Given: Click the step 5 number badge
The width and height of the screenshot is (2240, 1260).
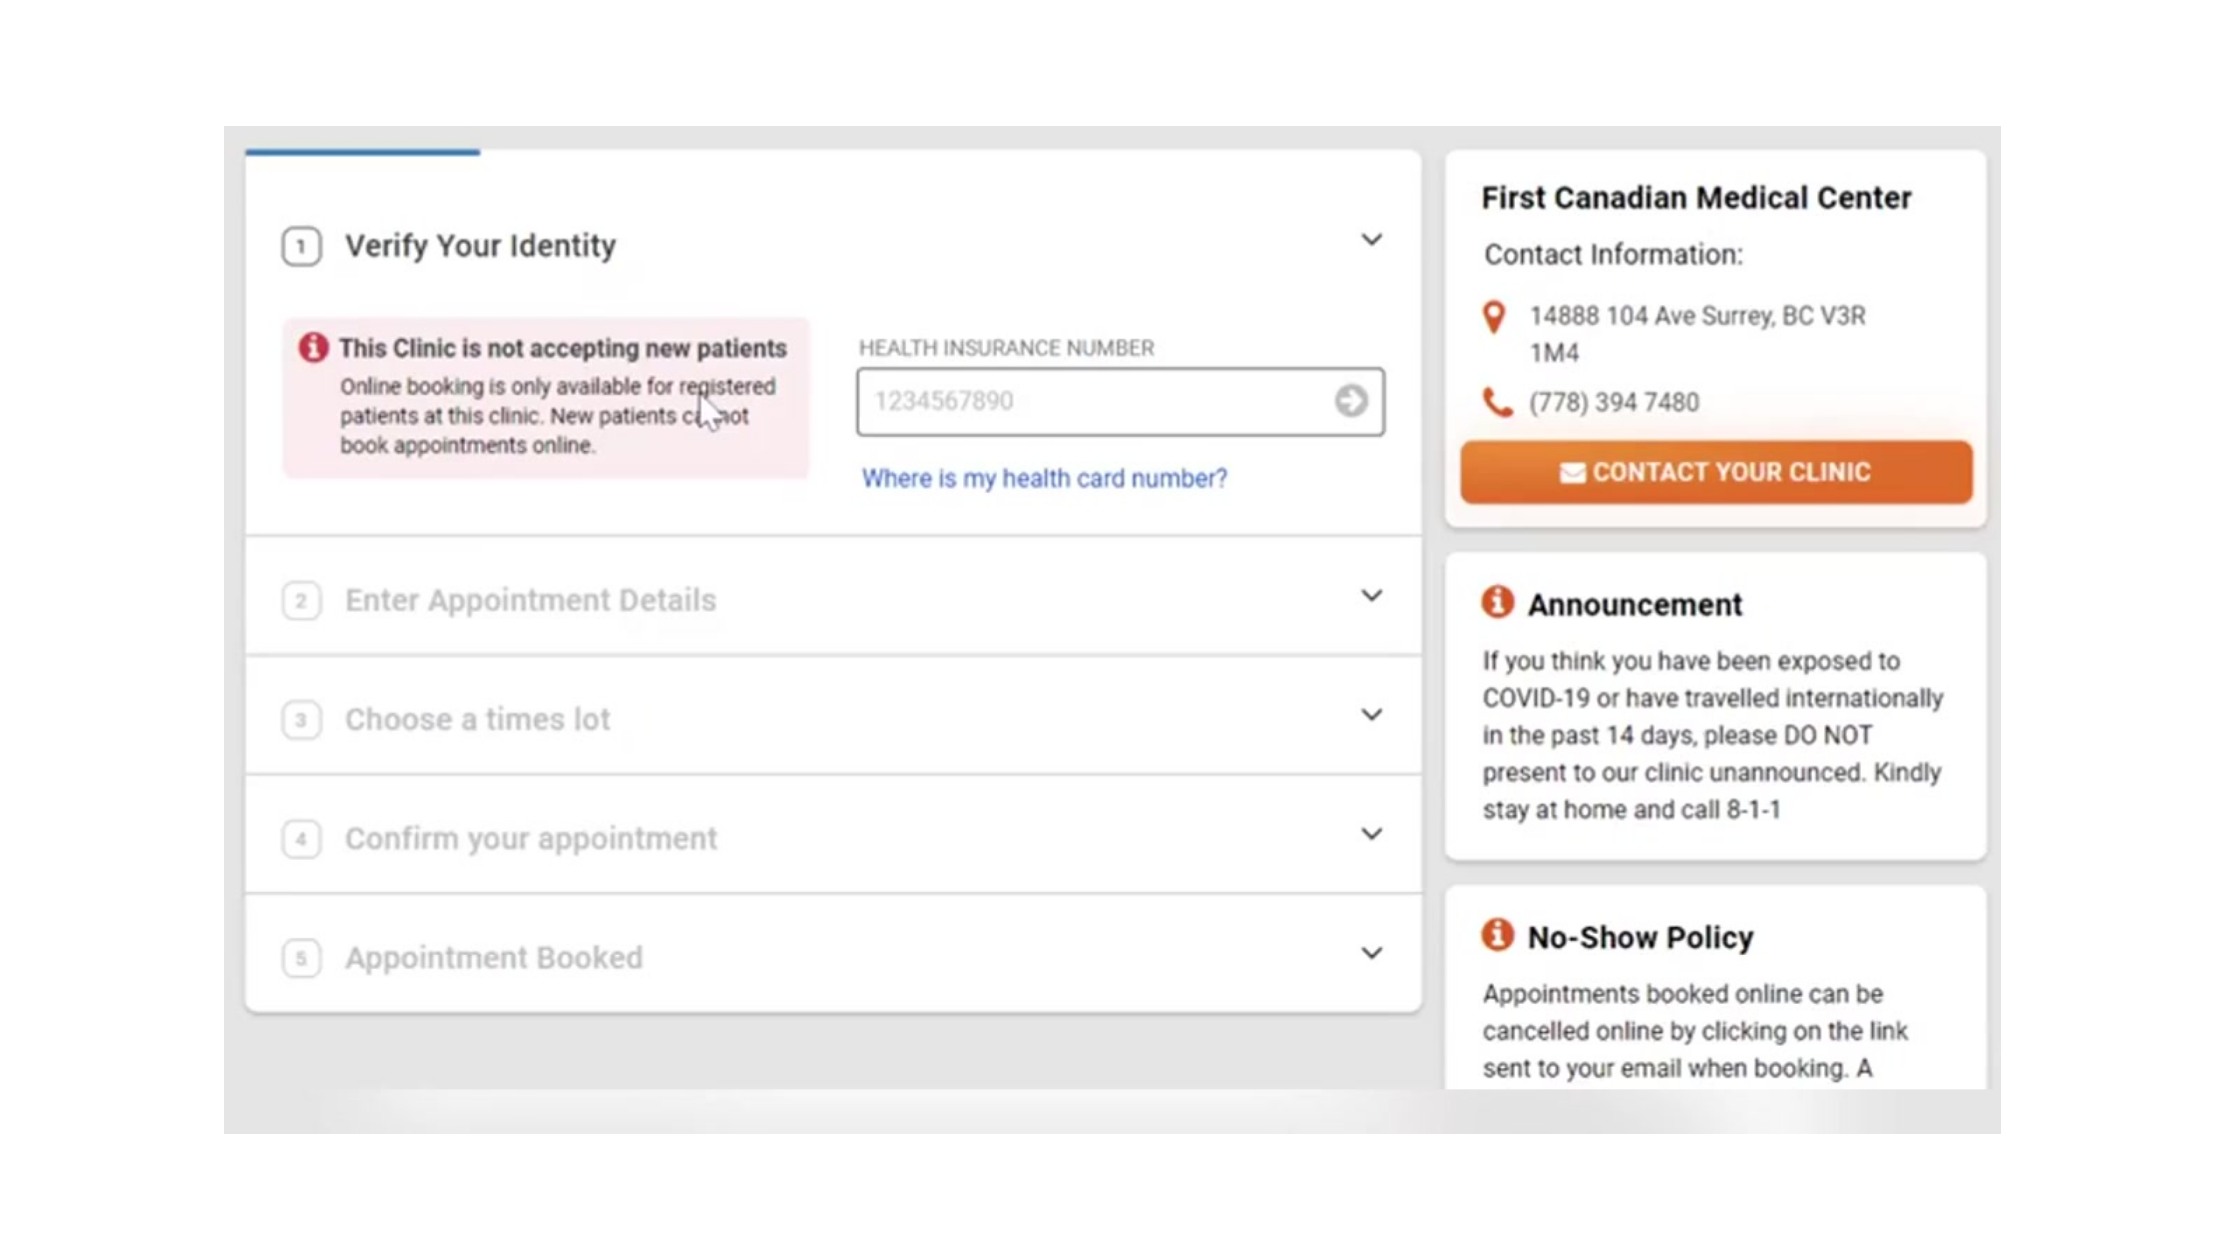Looking at the screenshot, I should coord(301,958).
